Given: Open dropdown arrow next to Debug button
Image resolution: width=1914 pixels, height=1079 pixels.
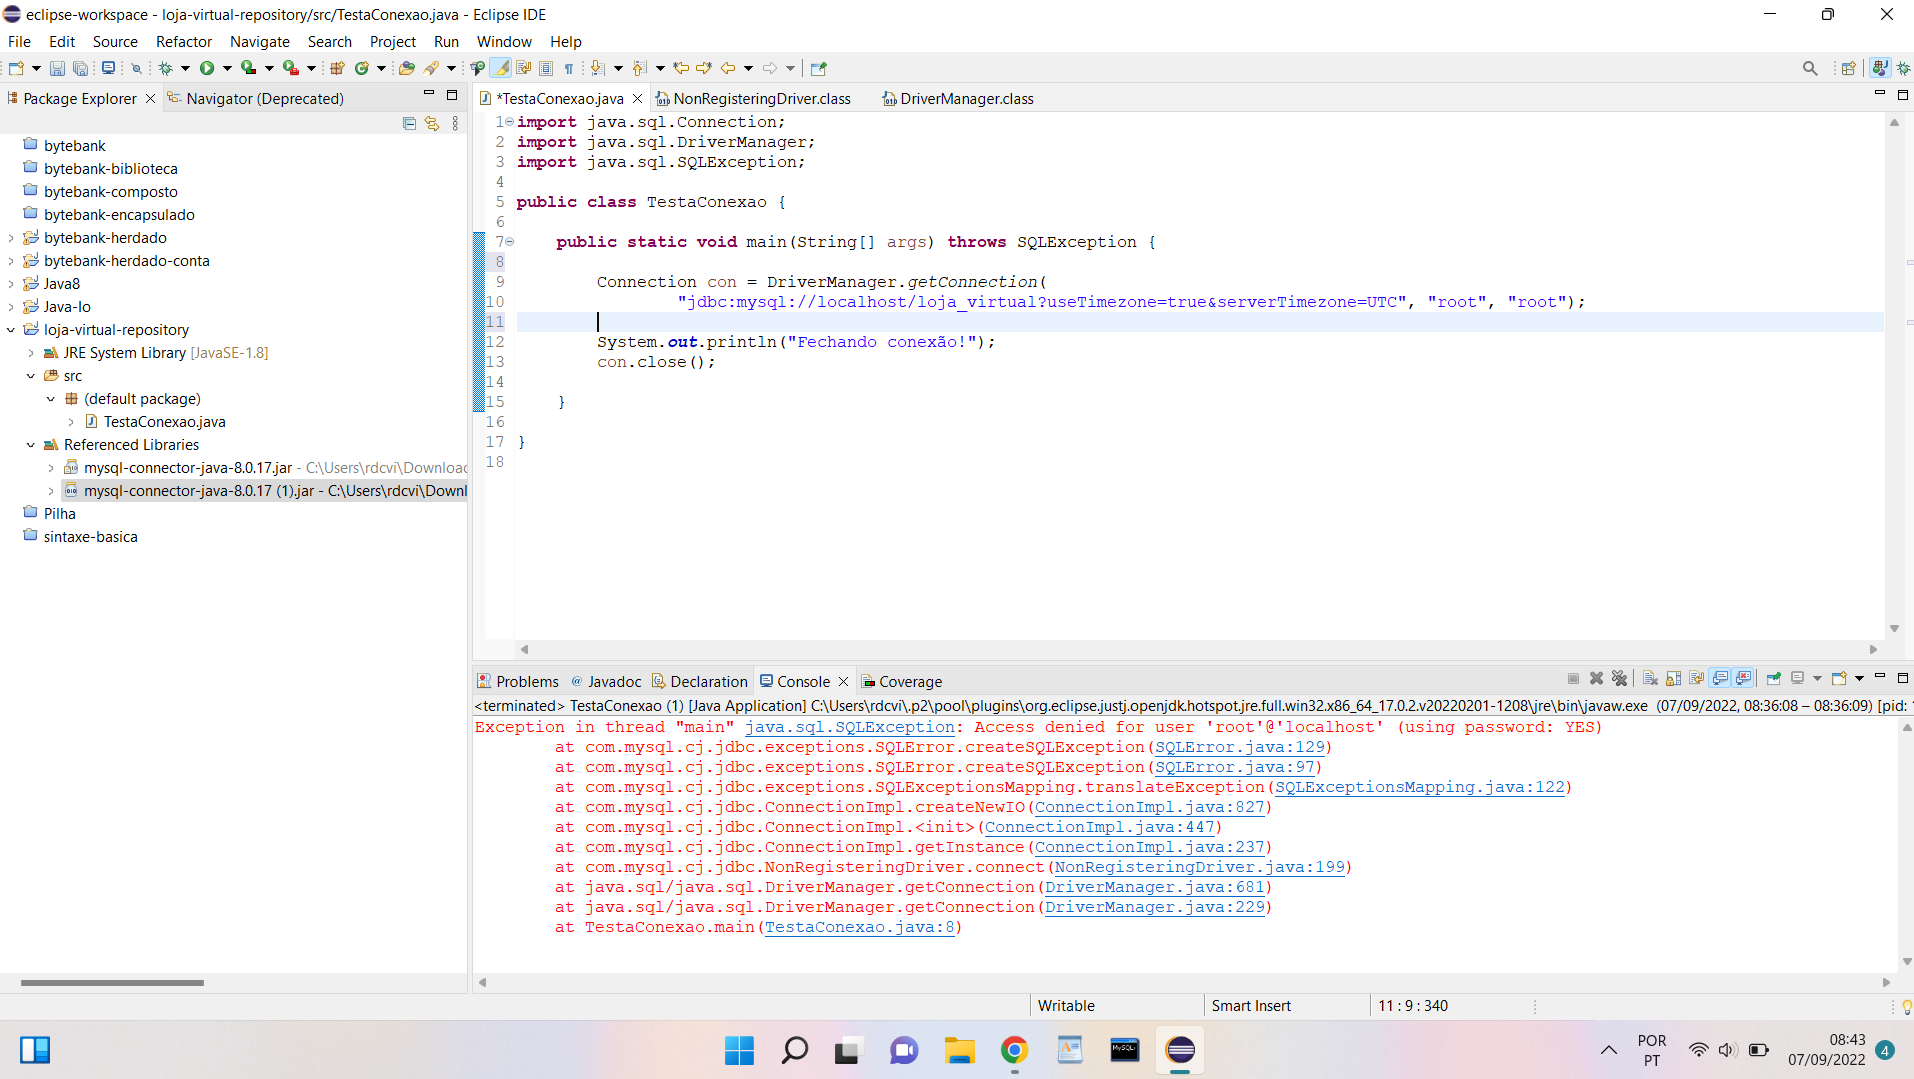Looking at the screenshot, I should point(185,68).
